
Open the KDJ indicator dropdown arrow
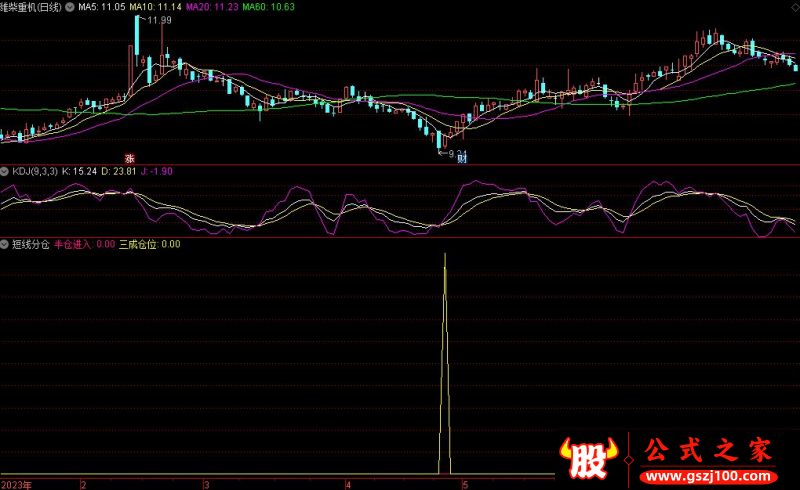(6, 171)
